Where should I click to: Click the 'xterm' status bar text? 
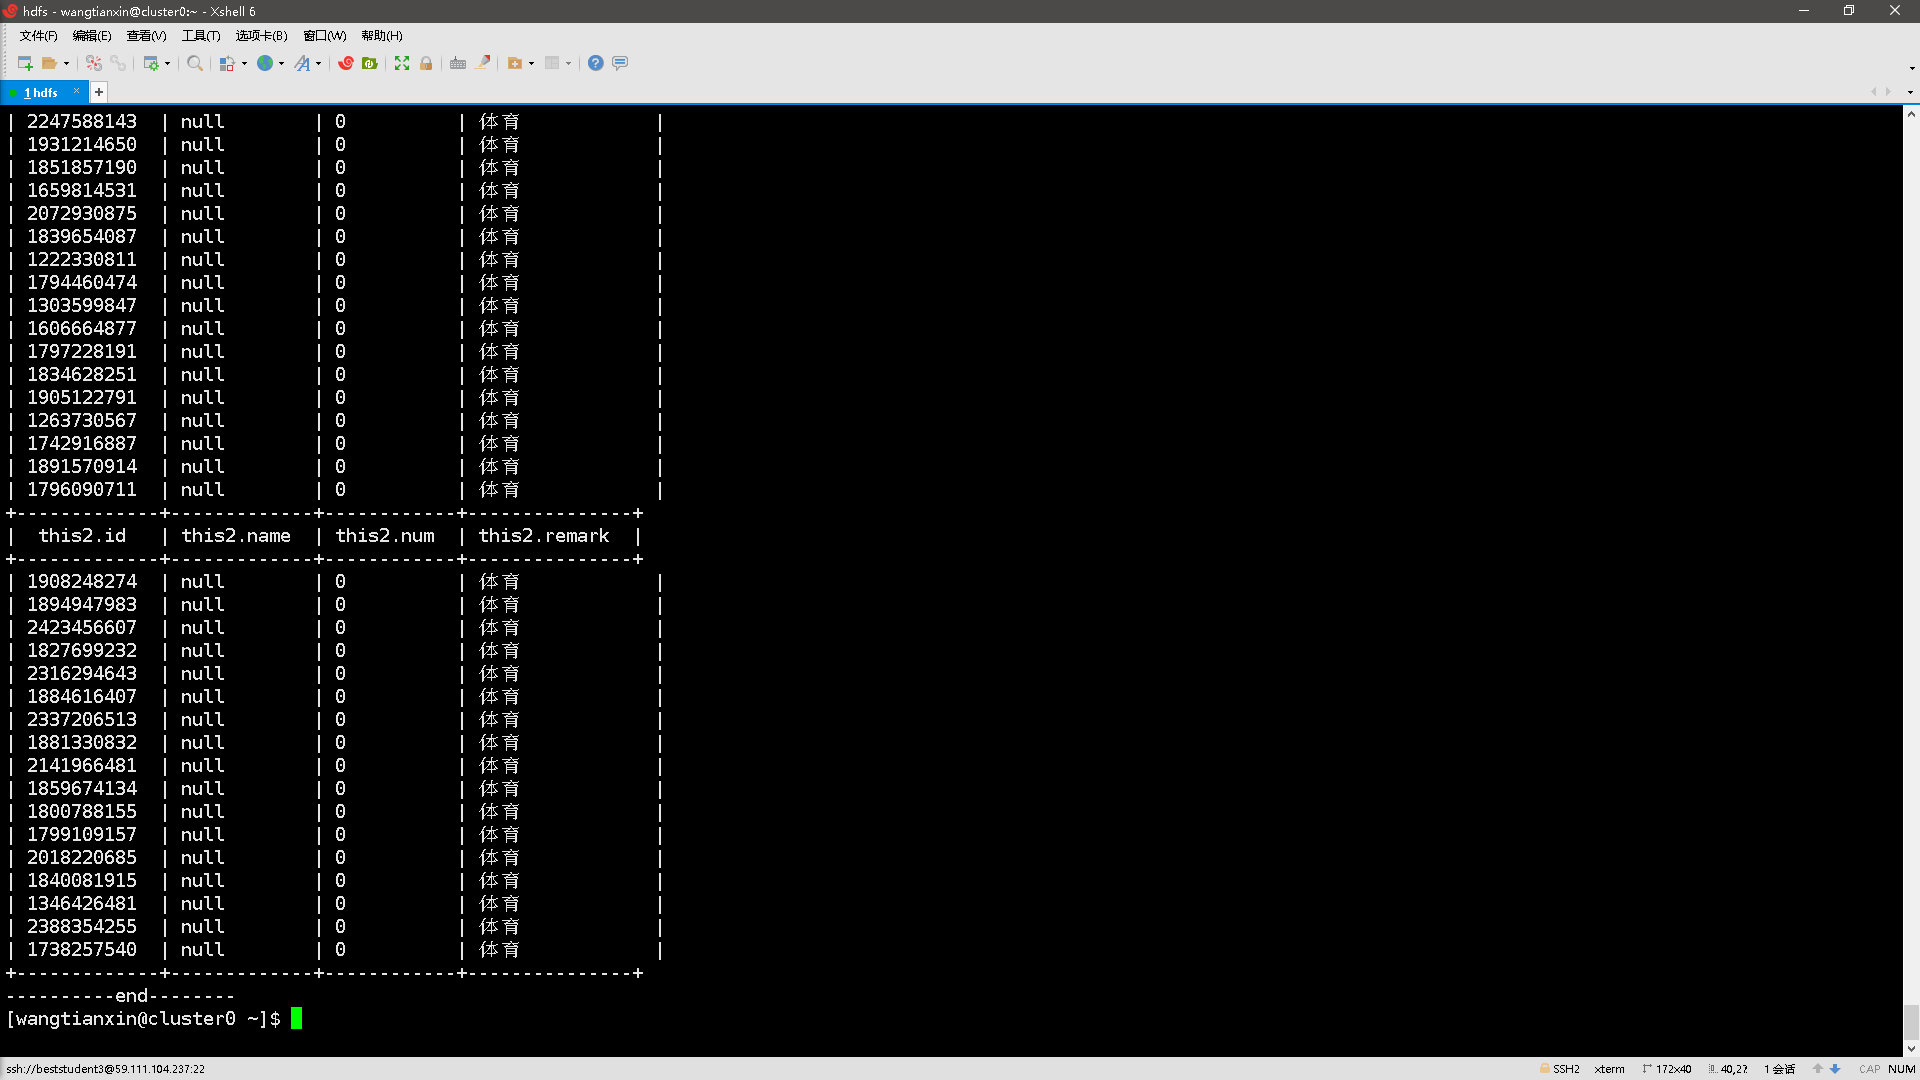pyautogui.click(x=1609, y=1069)
